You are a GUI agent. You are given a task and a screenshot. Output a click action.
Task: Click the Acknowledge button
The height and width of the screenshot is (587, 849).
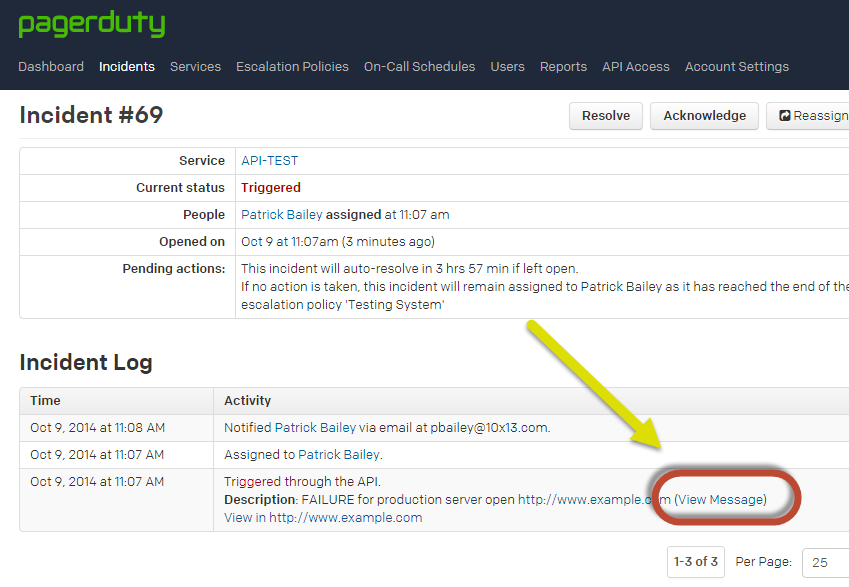point(704,115)
